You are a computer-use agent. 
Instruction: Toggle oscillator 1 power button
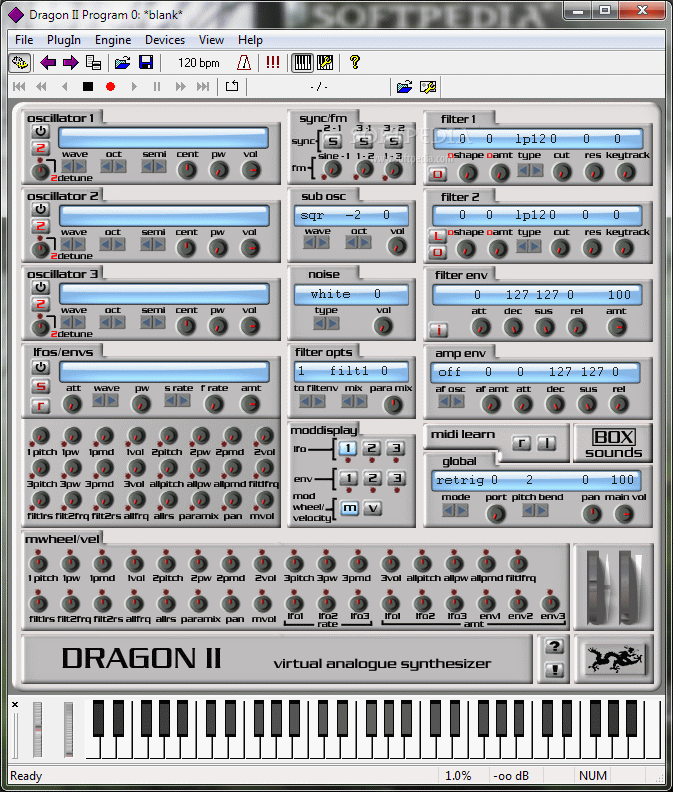pos(40,131)
